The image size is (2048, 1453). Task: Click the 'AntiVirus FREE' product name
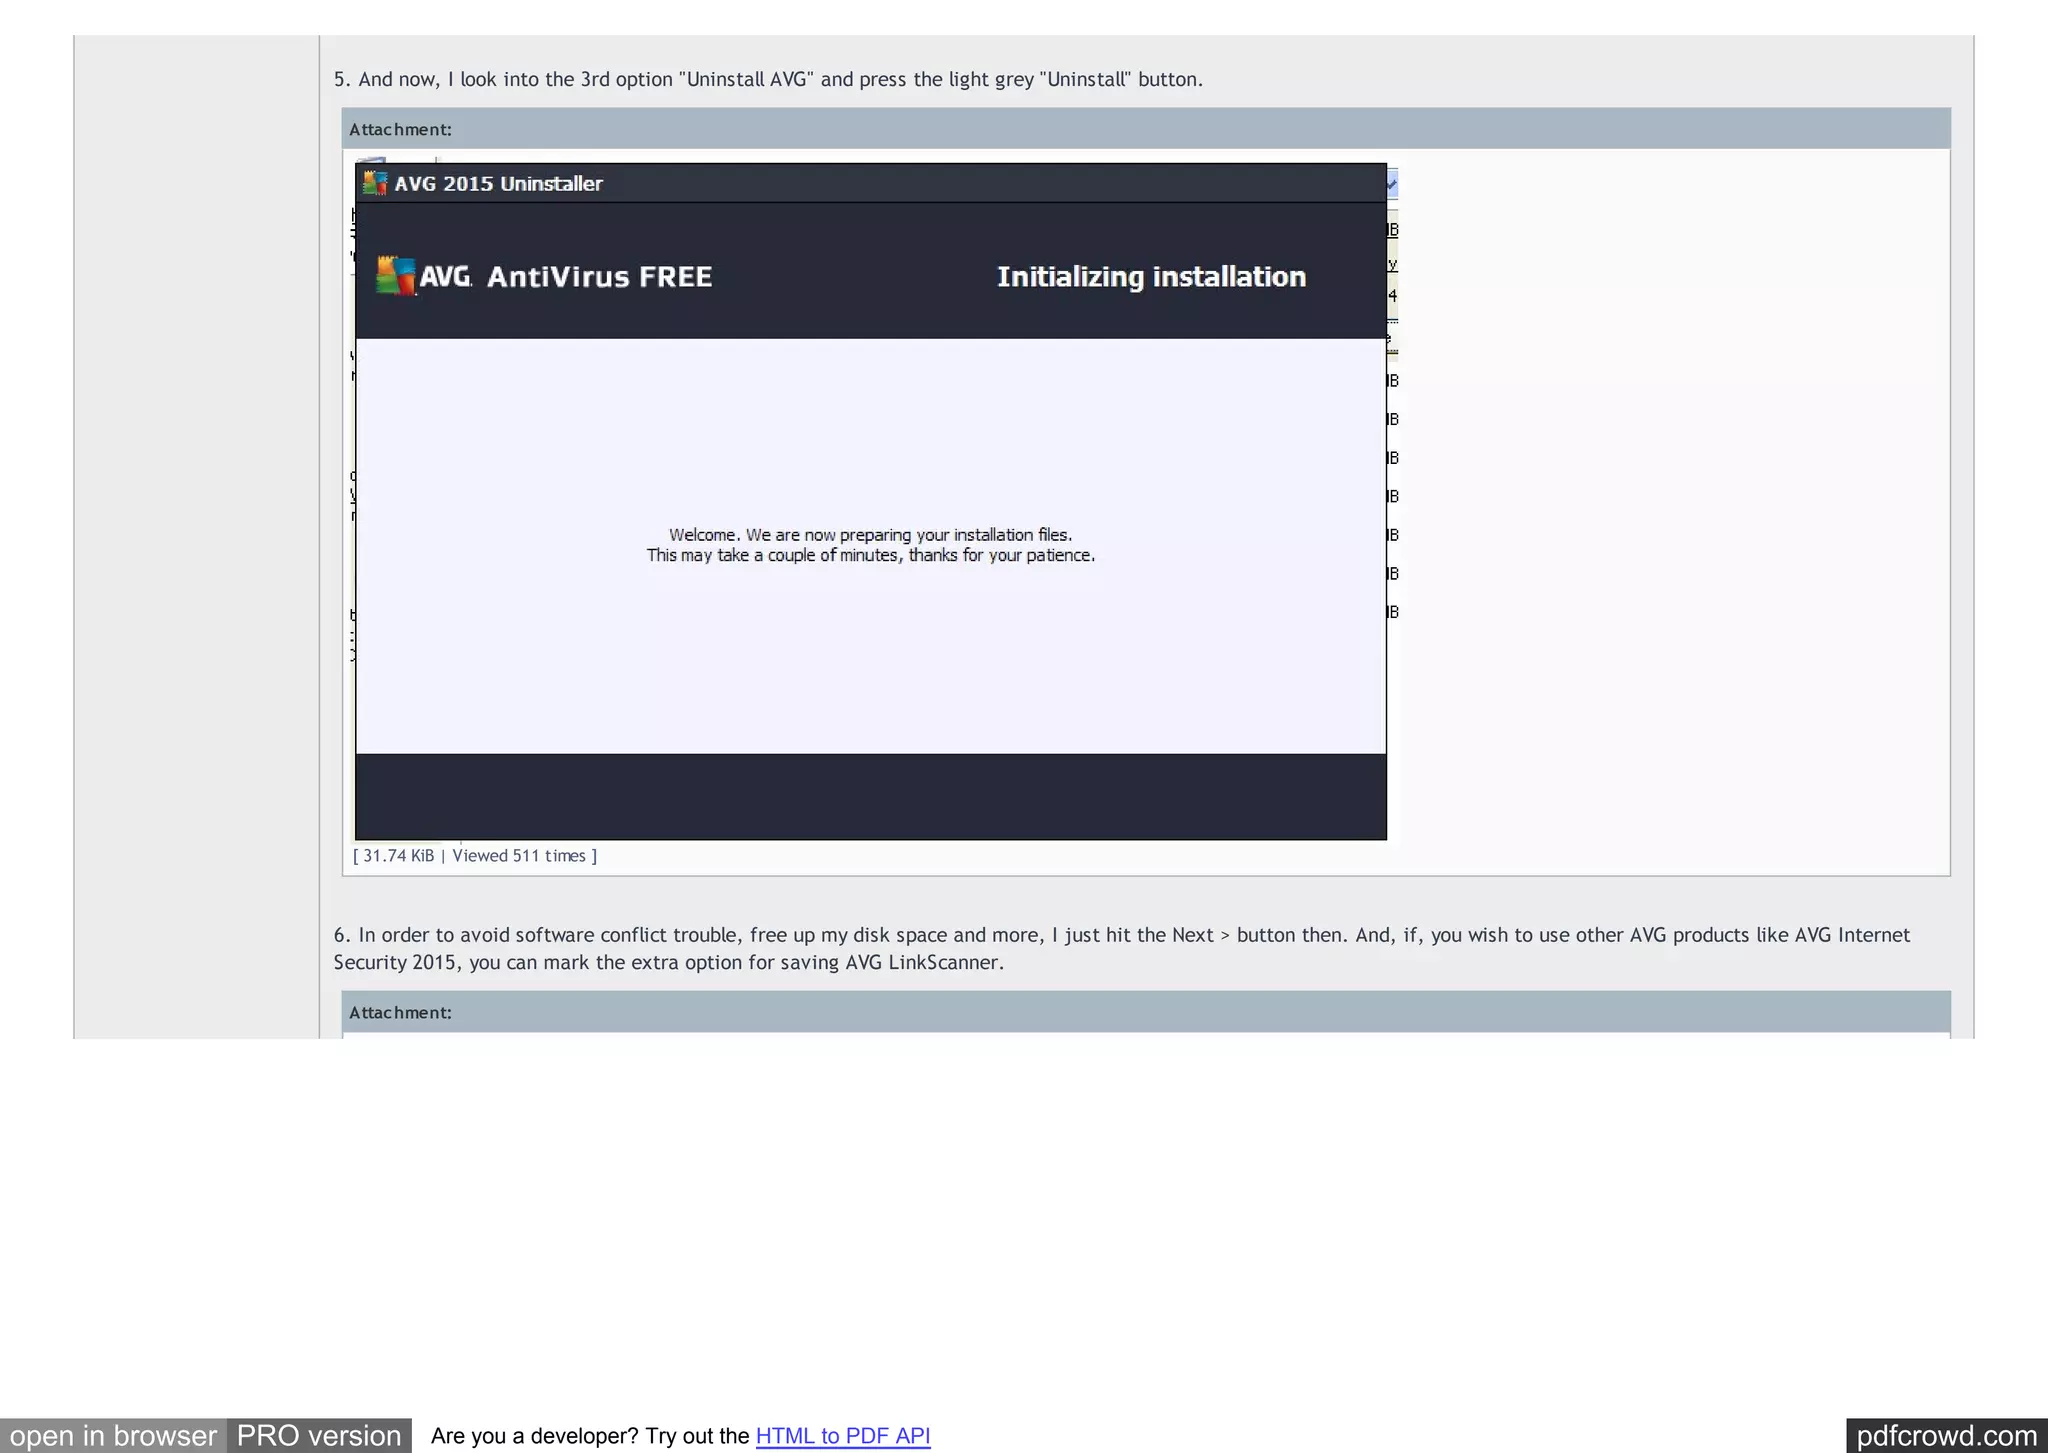(x=599, y=277)
